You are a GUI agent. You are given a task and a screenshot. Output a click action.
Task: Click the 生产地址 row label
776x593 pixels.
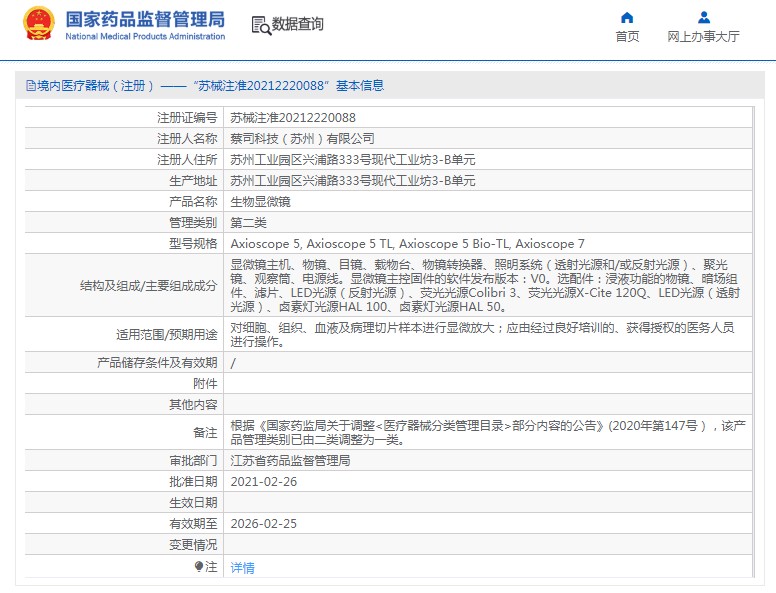(193, 181)
